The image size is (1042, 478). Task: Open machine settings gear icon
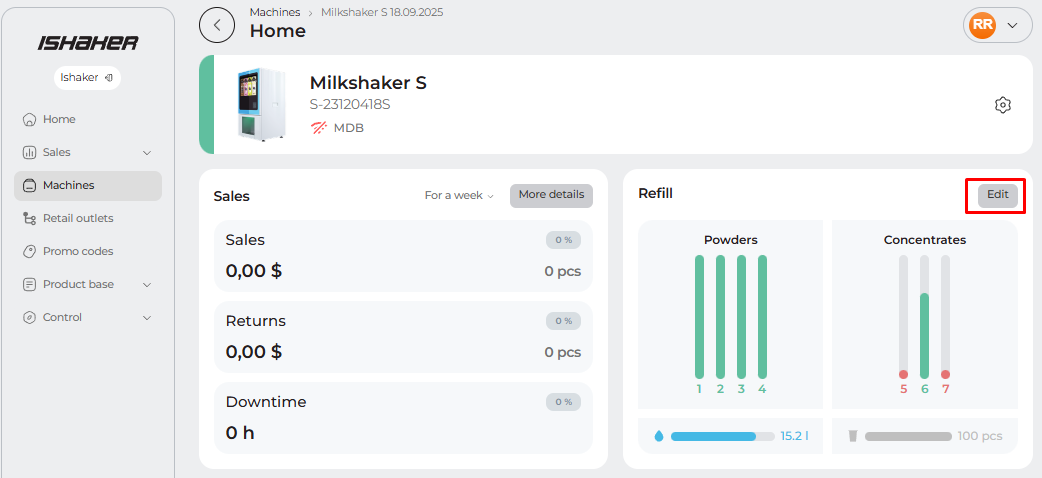1004,105
